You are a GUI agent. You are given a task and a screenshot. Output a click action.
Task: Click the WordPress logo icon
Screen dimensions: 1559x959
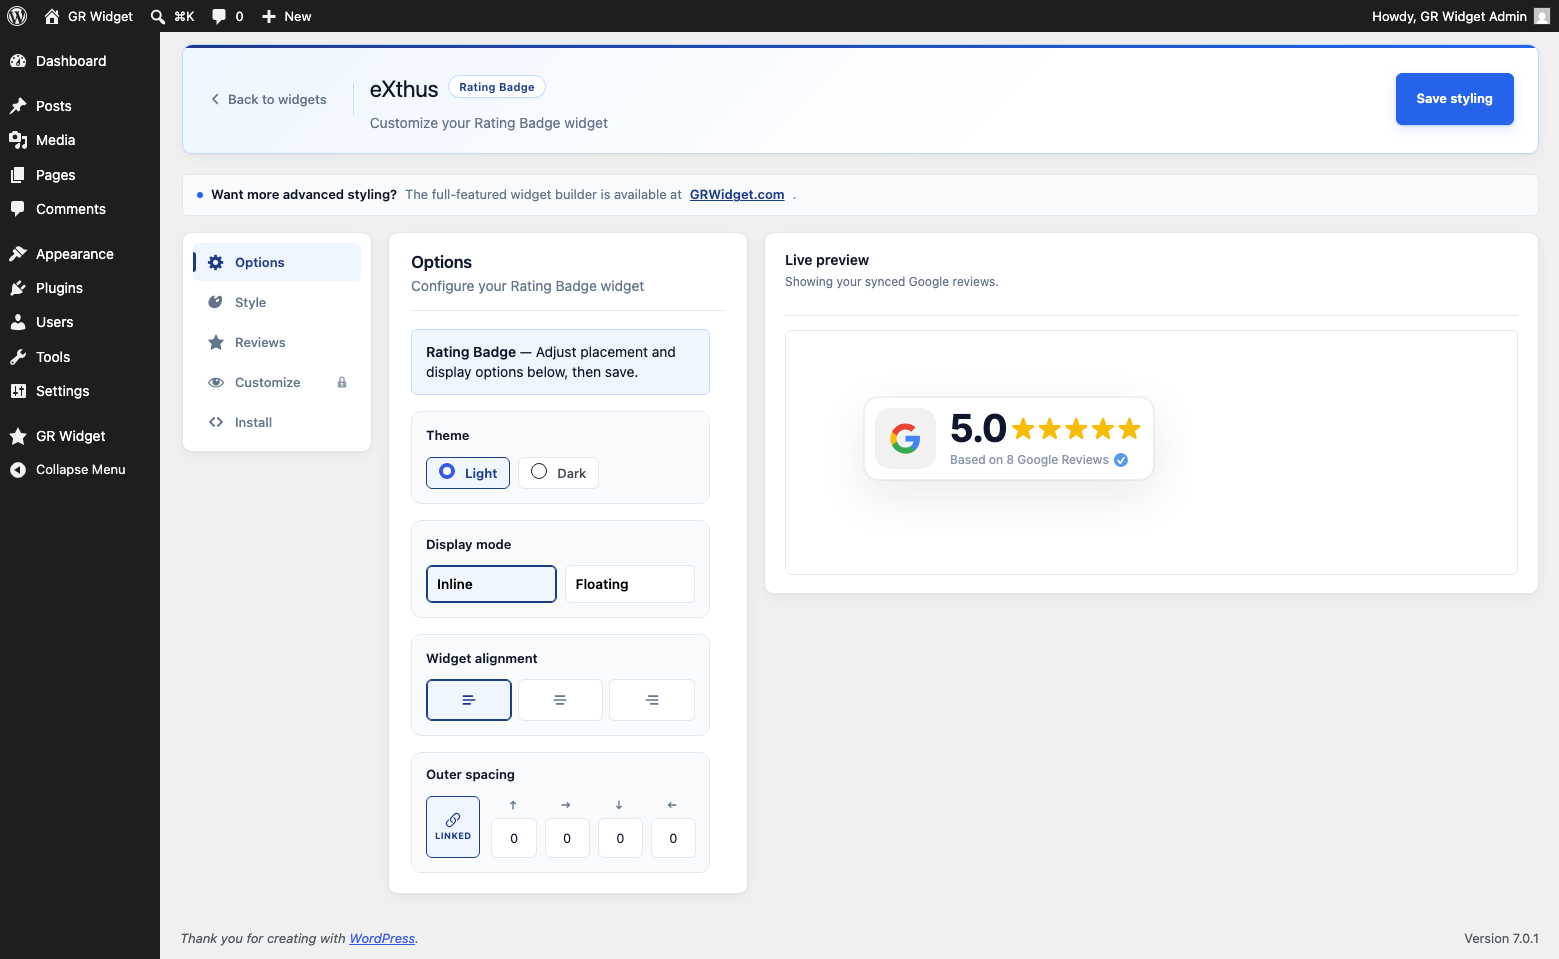17,16
